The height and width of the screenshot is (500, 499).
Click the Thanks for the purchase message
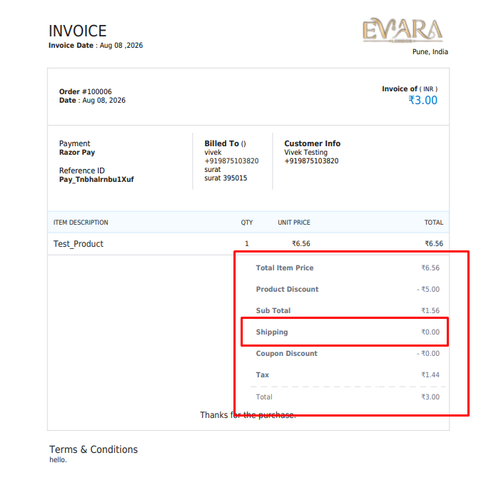(x=248, y=415)
